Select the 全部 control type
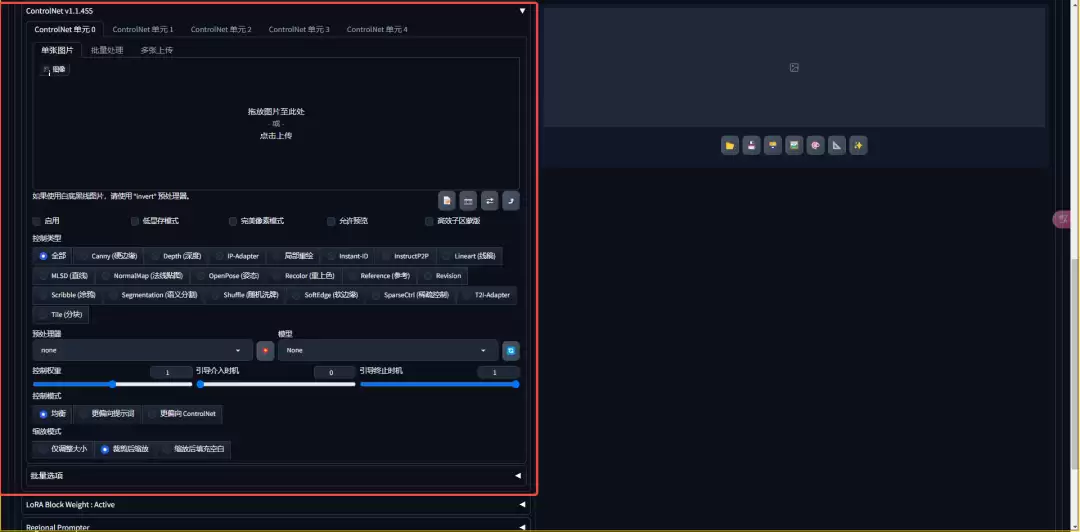 pyautogui.click(x=52, y=256)
